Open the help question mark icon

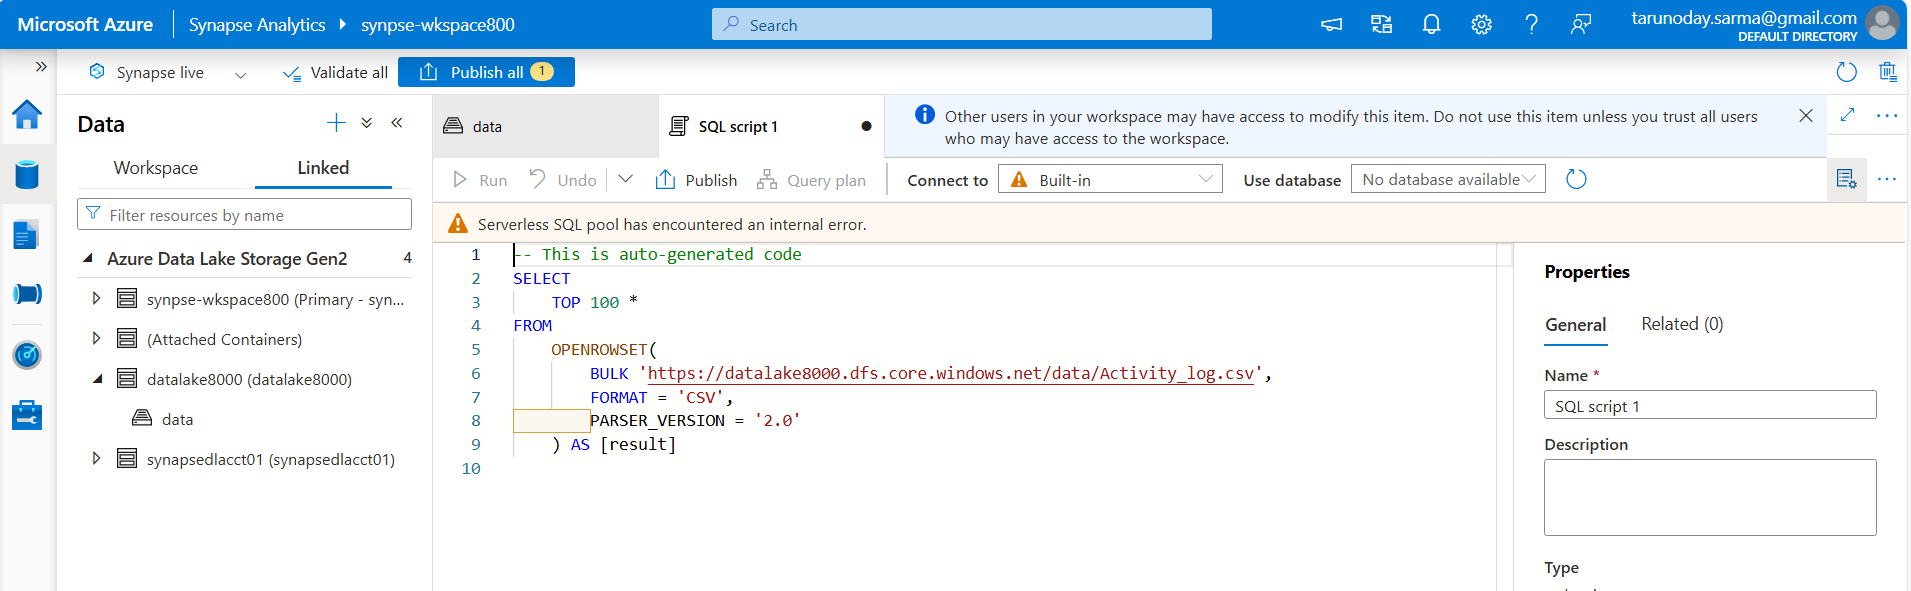point(1531,25)
